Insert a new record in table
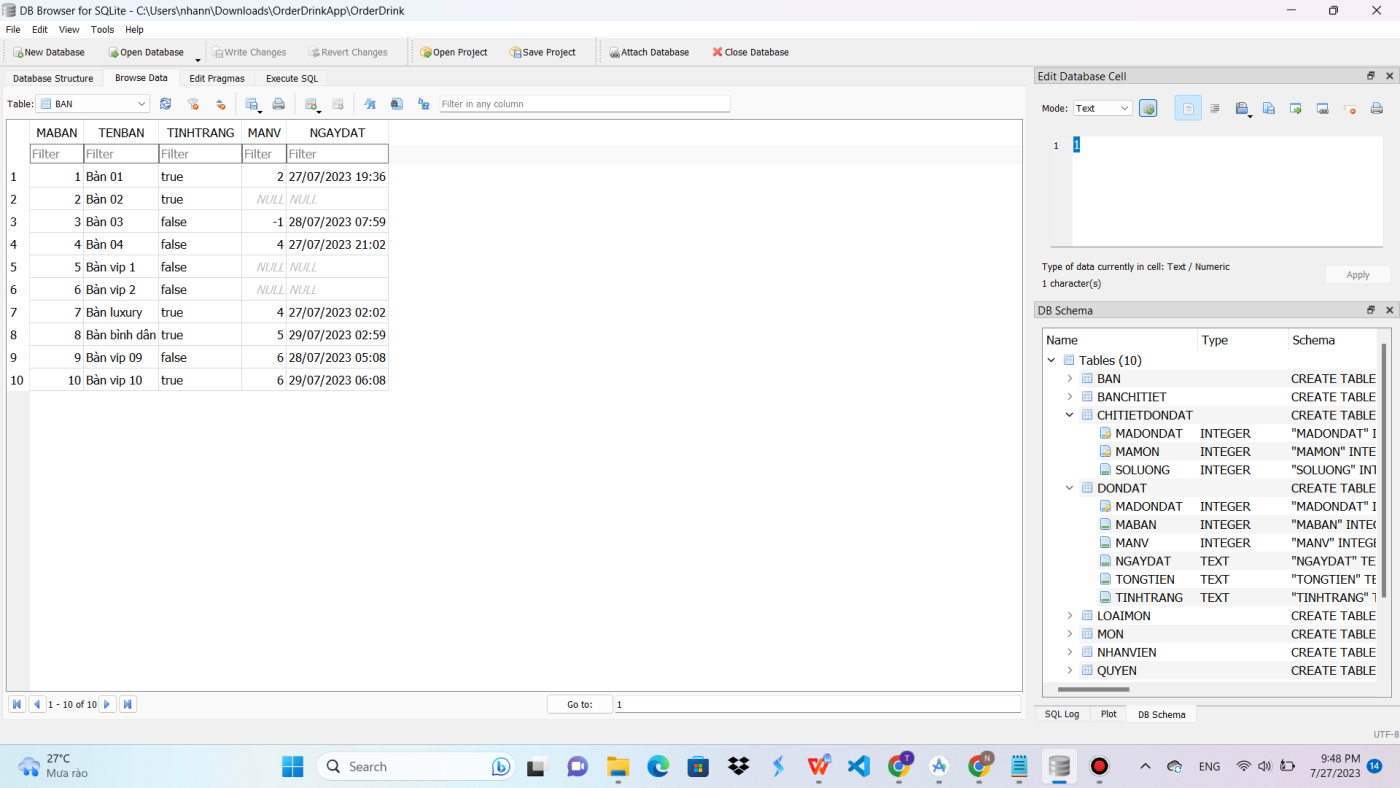The image size is (1400, 788). click(x=311, y=104)
